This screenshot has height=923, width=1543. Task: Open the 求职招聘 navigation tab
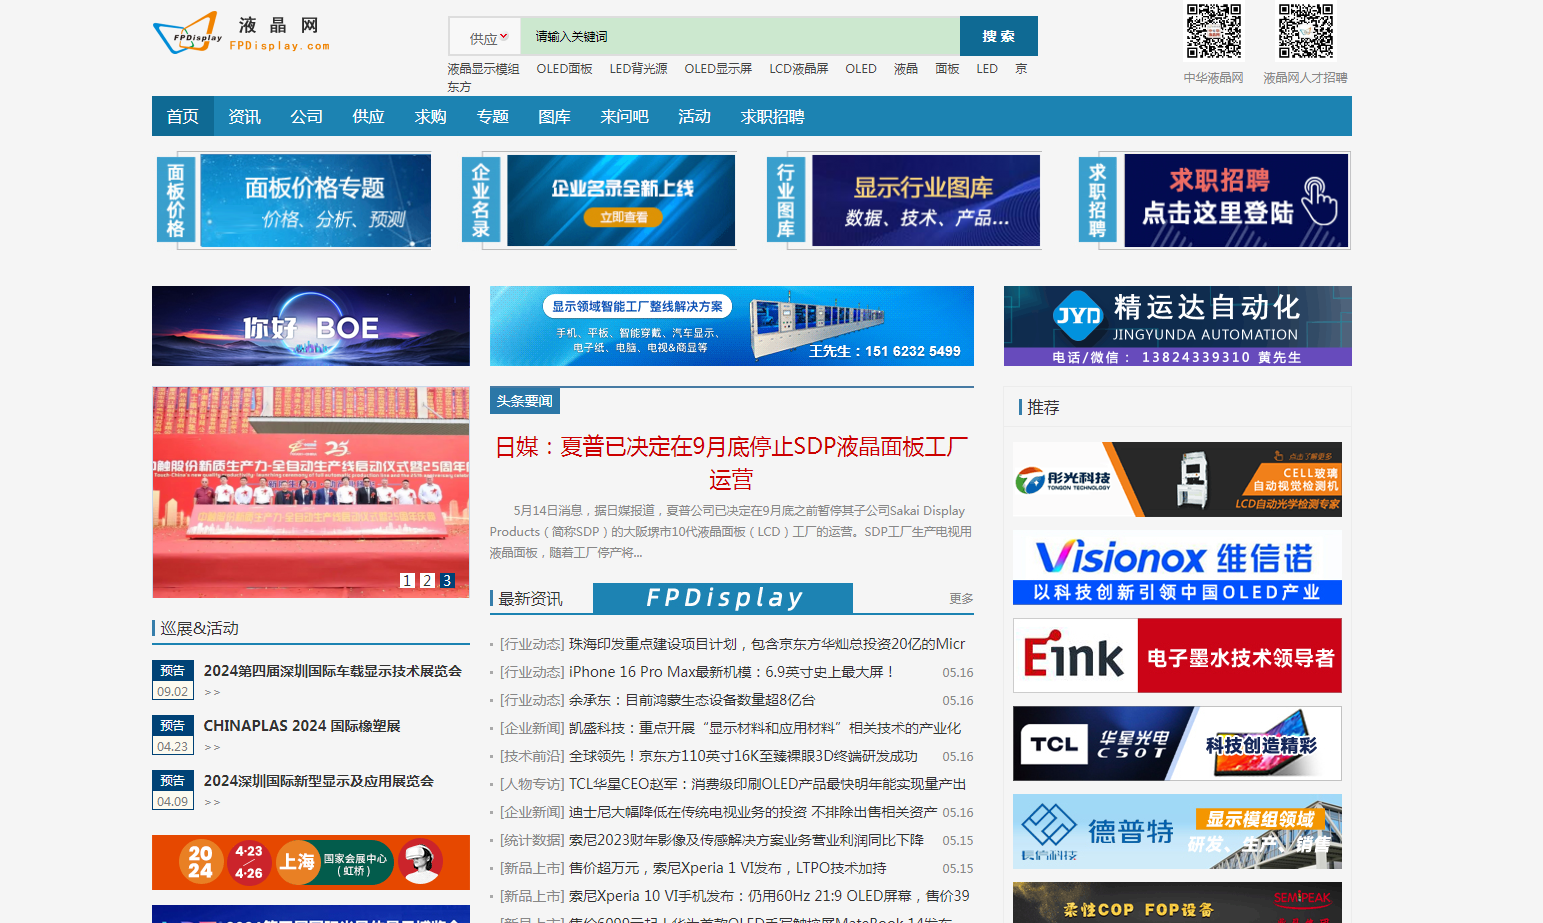tap(772, 117)
